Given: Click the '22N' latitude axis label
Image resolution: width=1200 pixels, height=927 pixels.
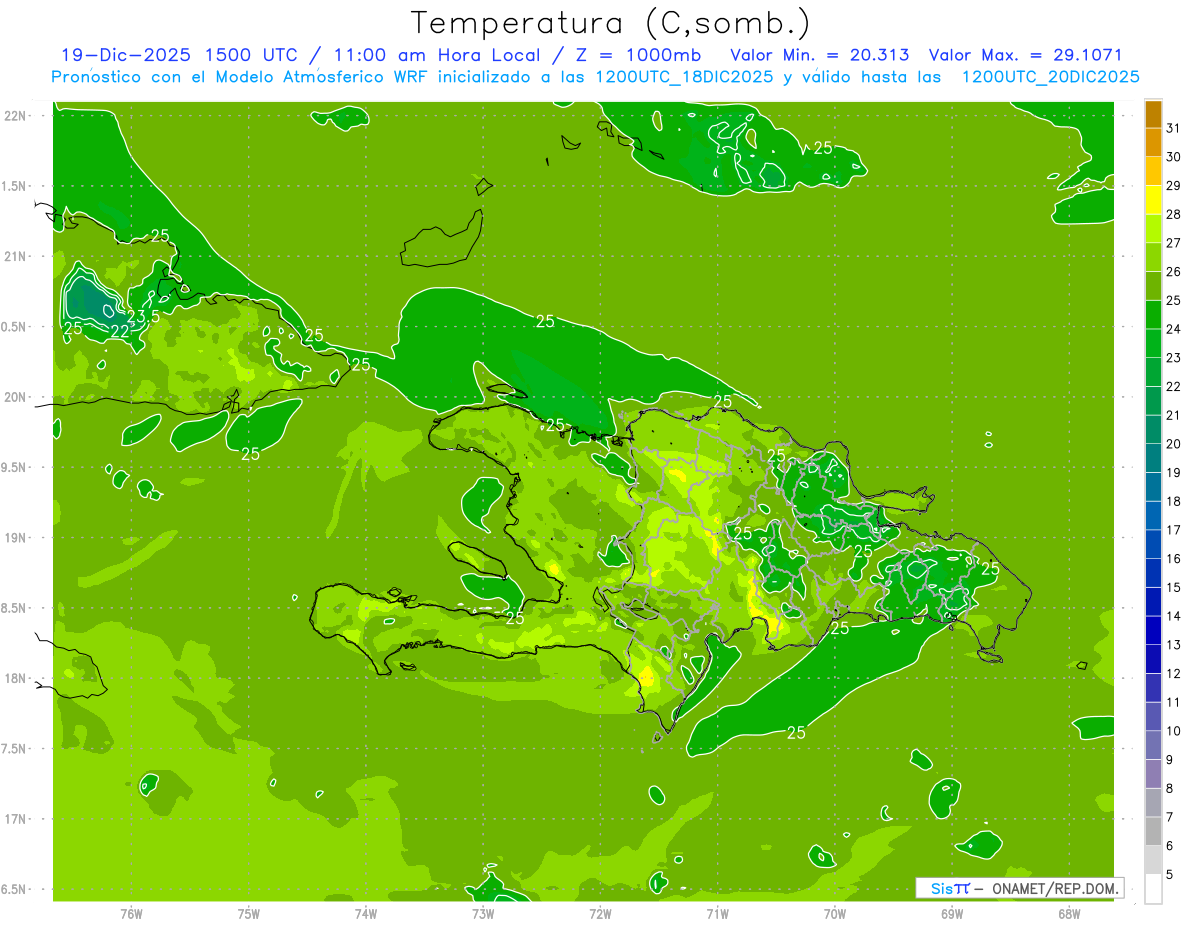Looking at the screenshot, I should 17,115.
